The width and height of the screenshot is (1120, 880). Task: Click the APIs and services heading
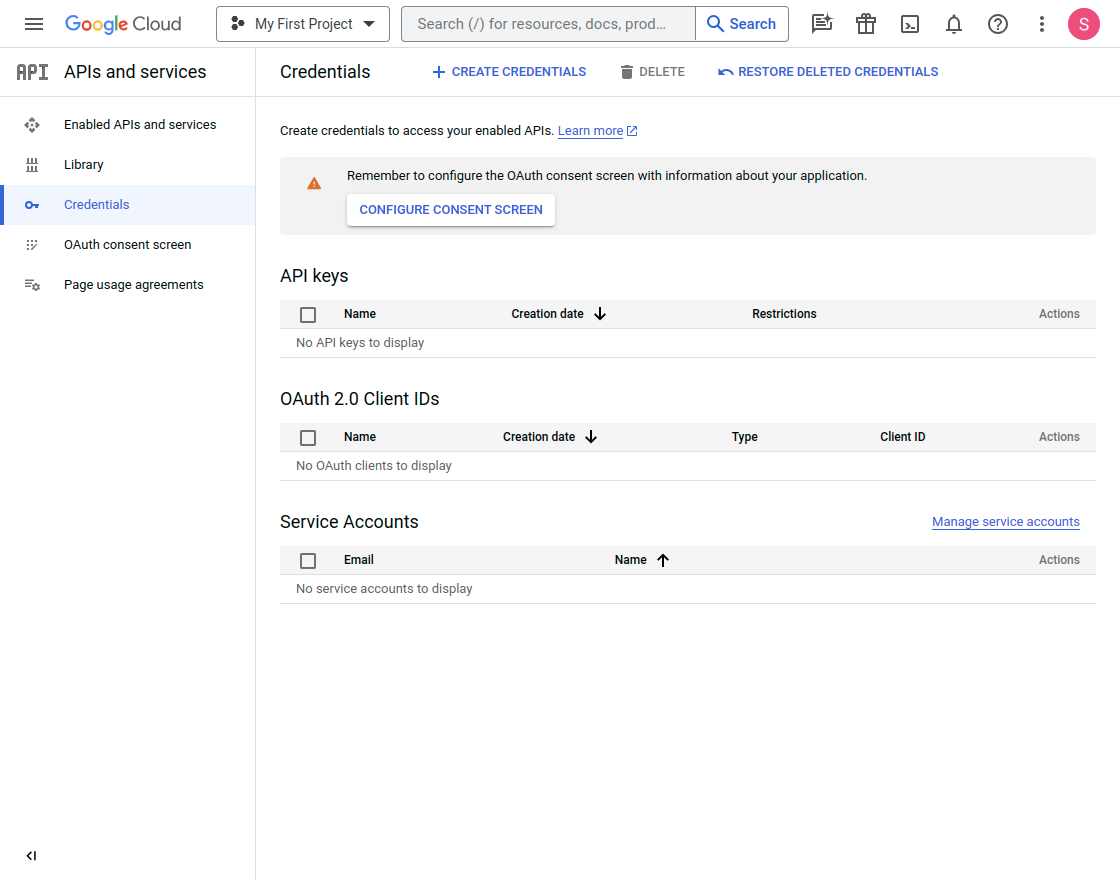point(135,72)
